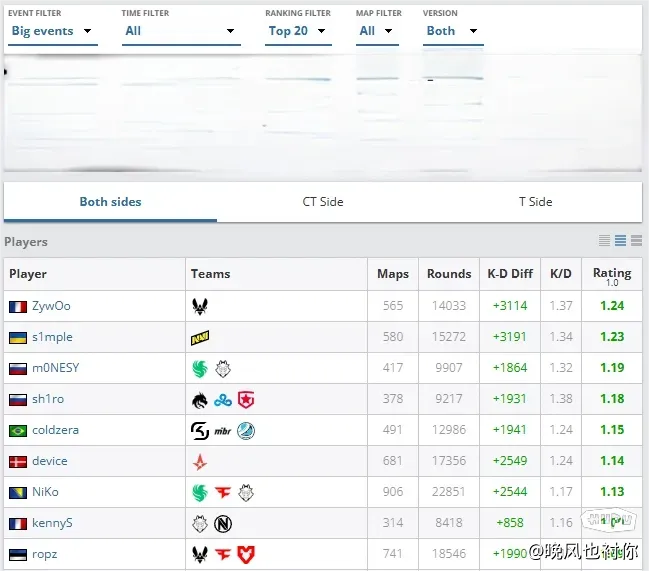Viewport: 649px width, 571px height.
Task: Expand the Time Filter dropdown
Action: pos(180,31)
